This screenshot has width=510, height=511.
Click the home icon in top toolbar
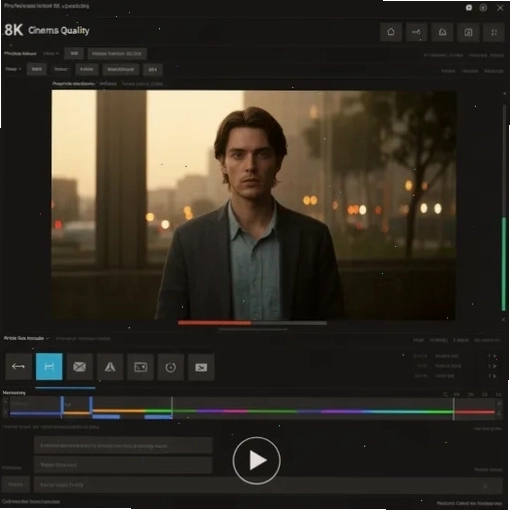[x=391, y=32]
